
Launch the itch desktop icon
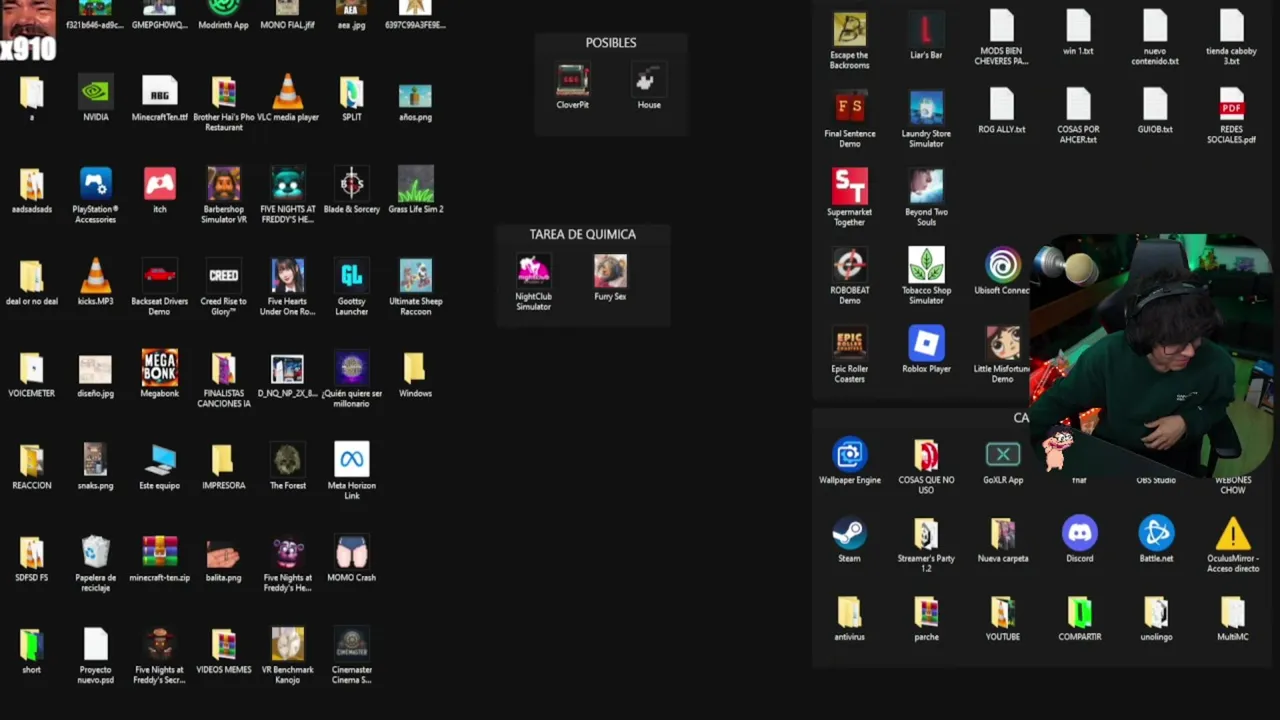(159, 184)
